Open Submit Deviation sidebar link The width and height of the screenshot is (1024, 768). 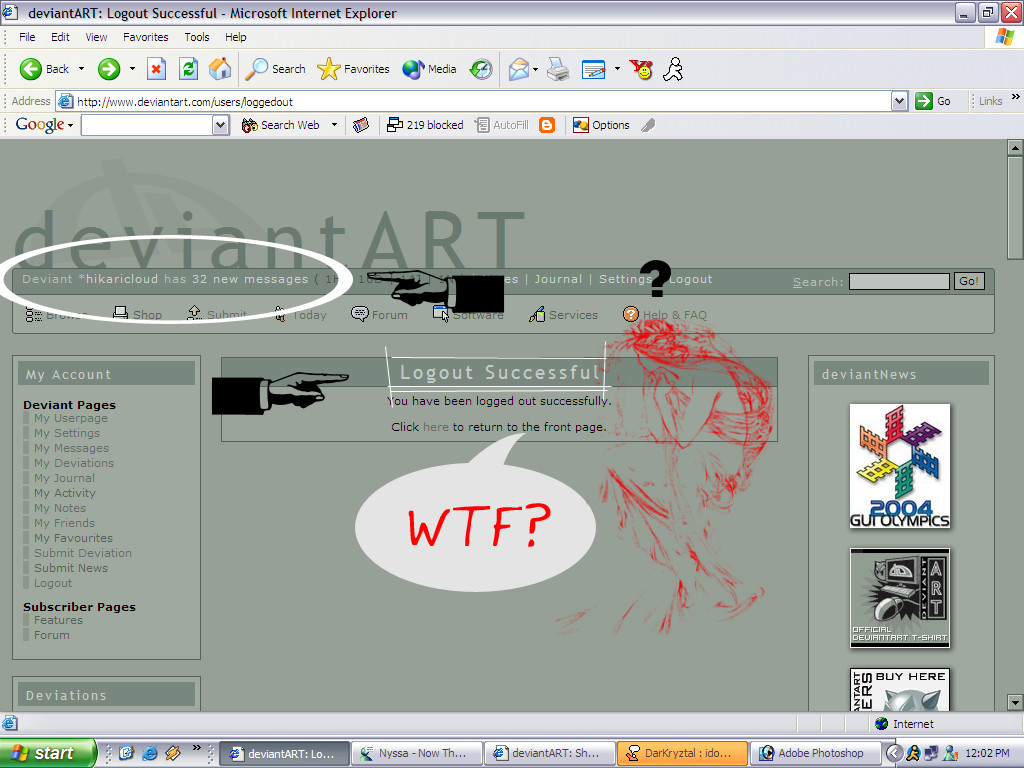(83, 553)
